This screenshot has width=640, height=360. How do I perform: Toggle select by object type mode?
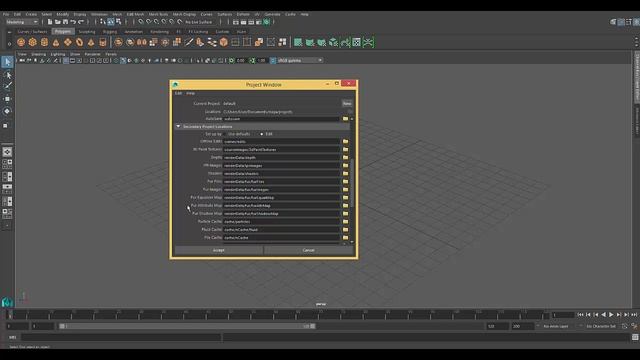[111, 22]
